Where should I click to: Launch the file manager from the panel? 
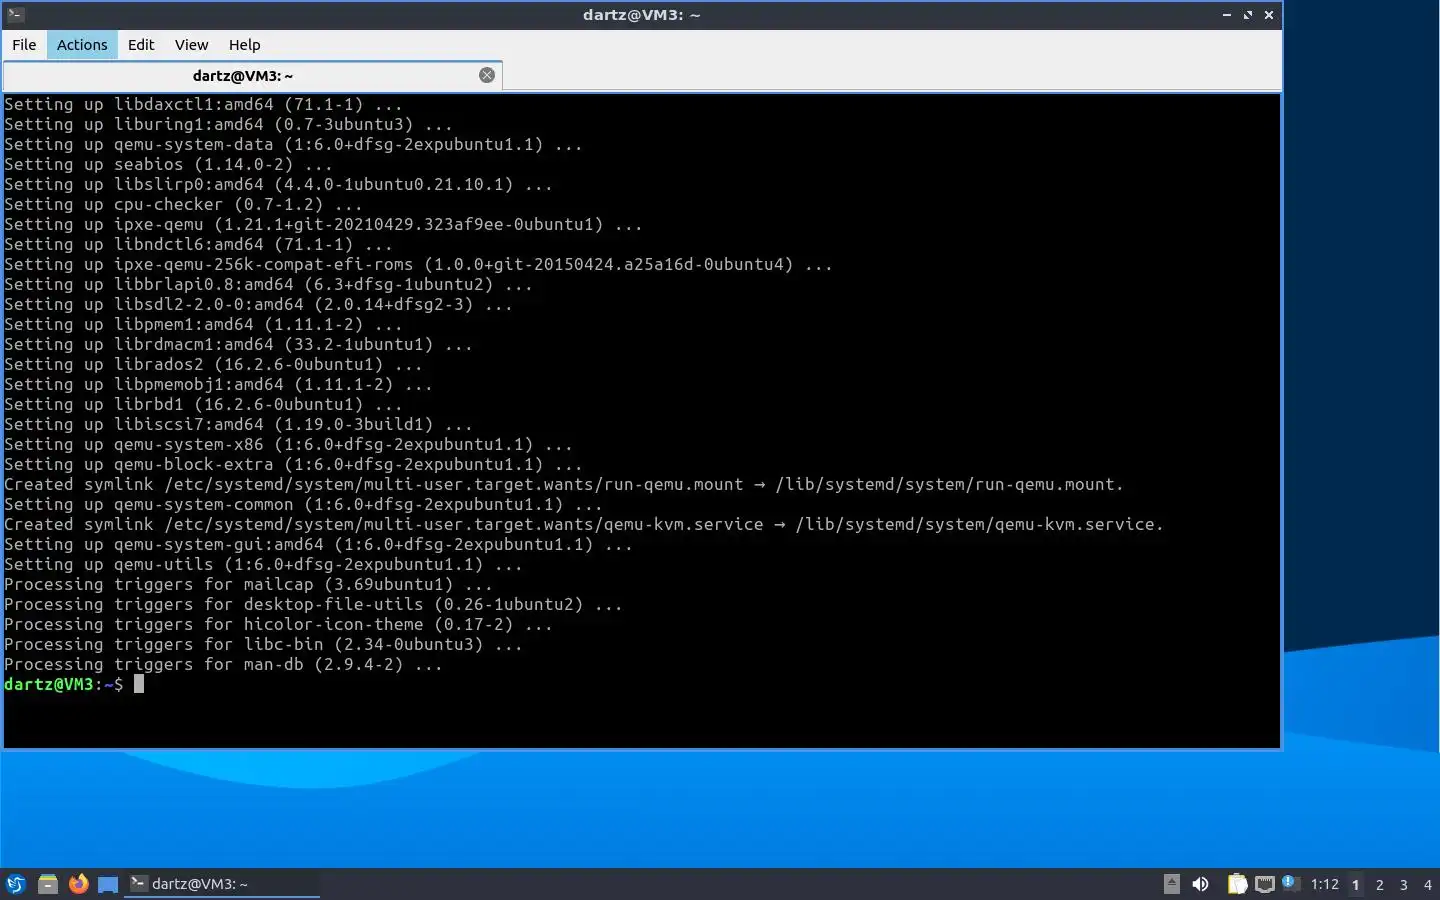[x=47, y=884]
